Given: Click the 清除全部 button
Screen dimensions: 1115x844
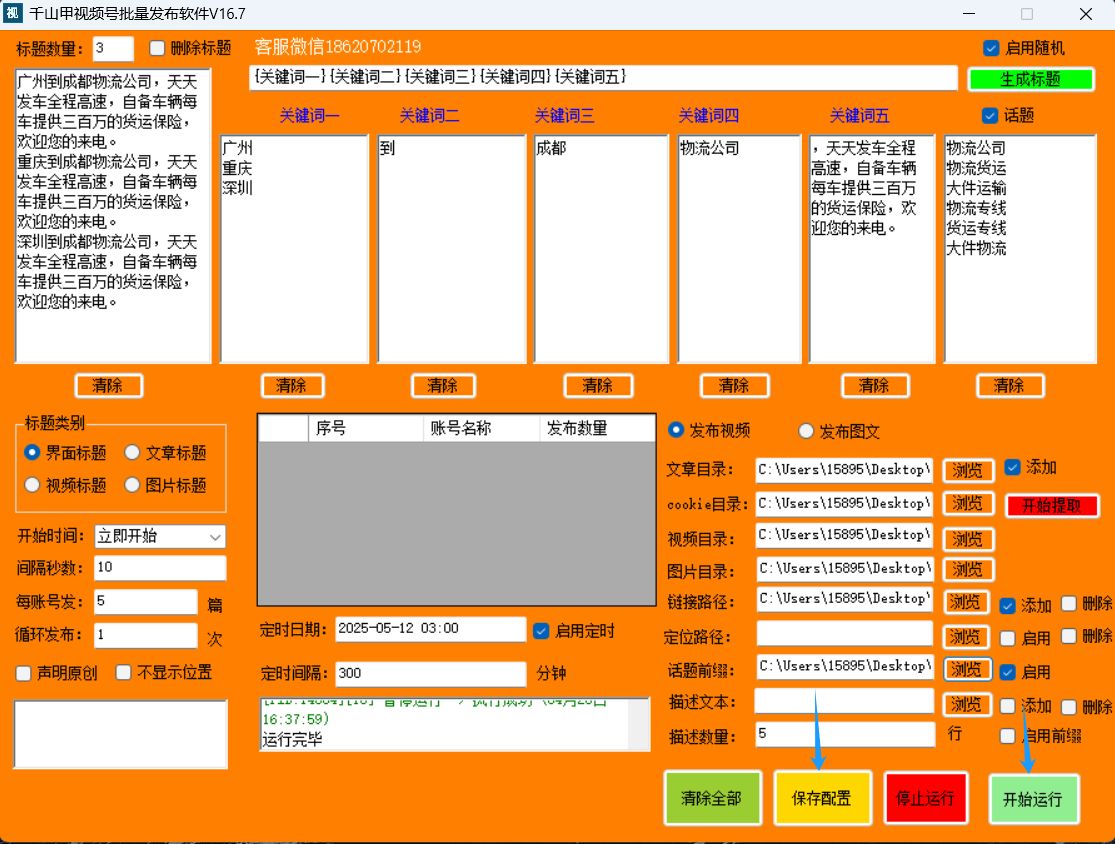Looking at the screenshot, I should point(712,798).
